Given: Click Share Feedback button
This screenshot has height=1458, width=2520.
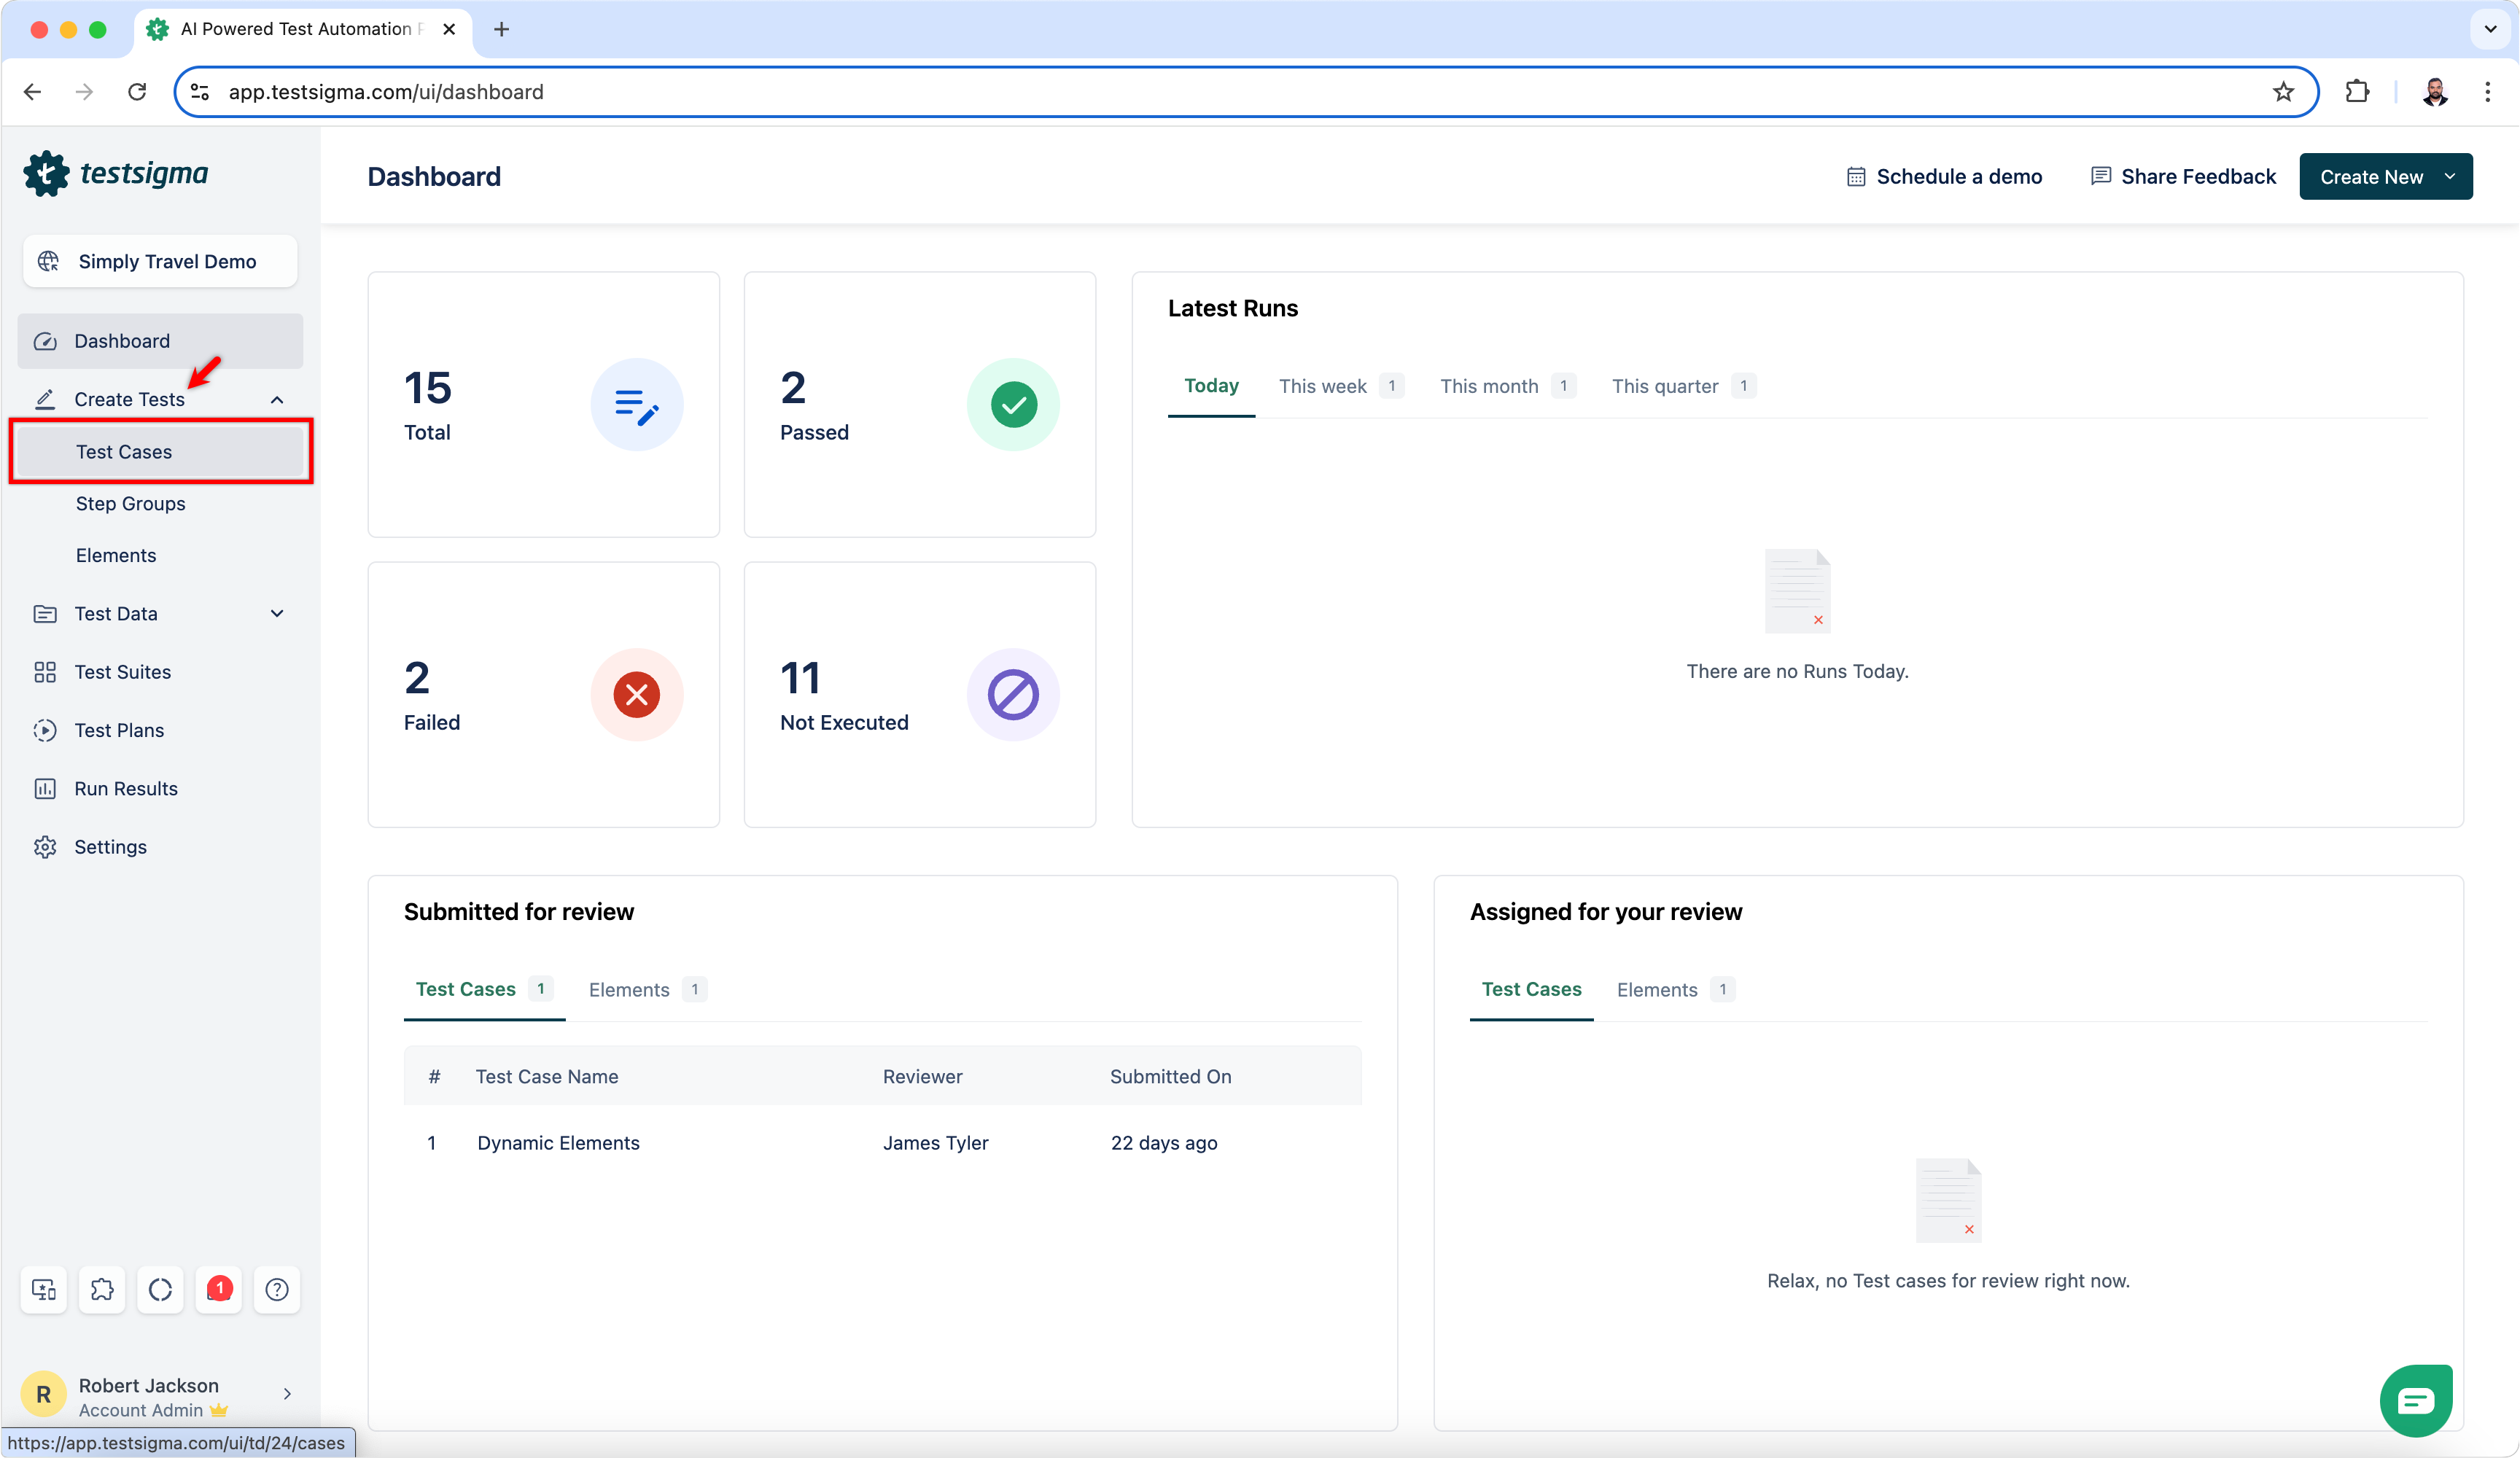Looking at the screenshot, I should click(2183, 177).
